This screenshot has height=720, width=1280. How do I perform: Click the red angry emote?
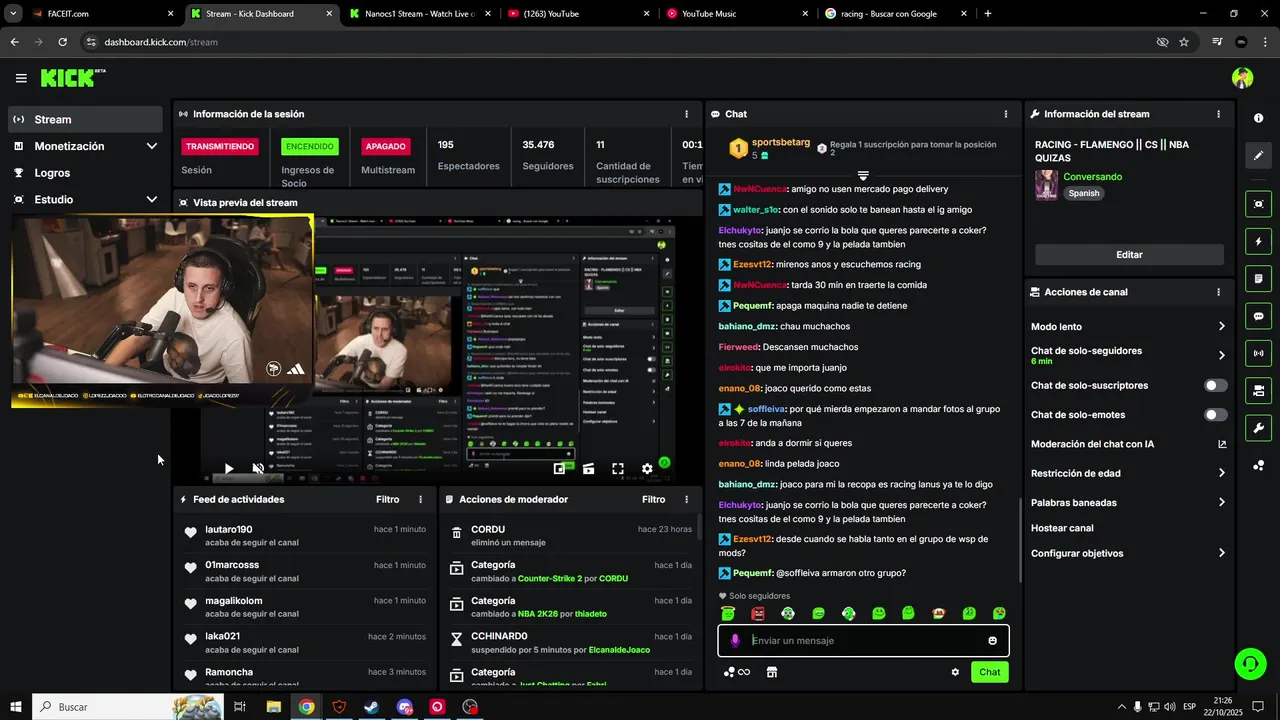[x=758, y=613]
